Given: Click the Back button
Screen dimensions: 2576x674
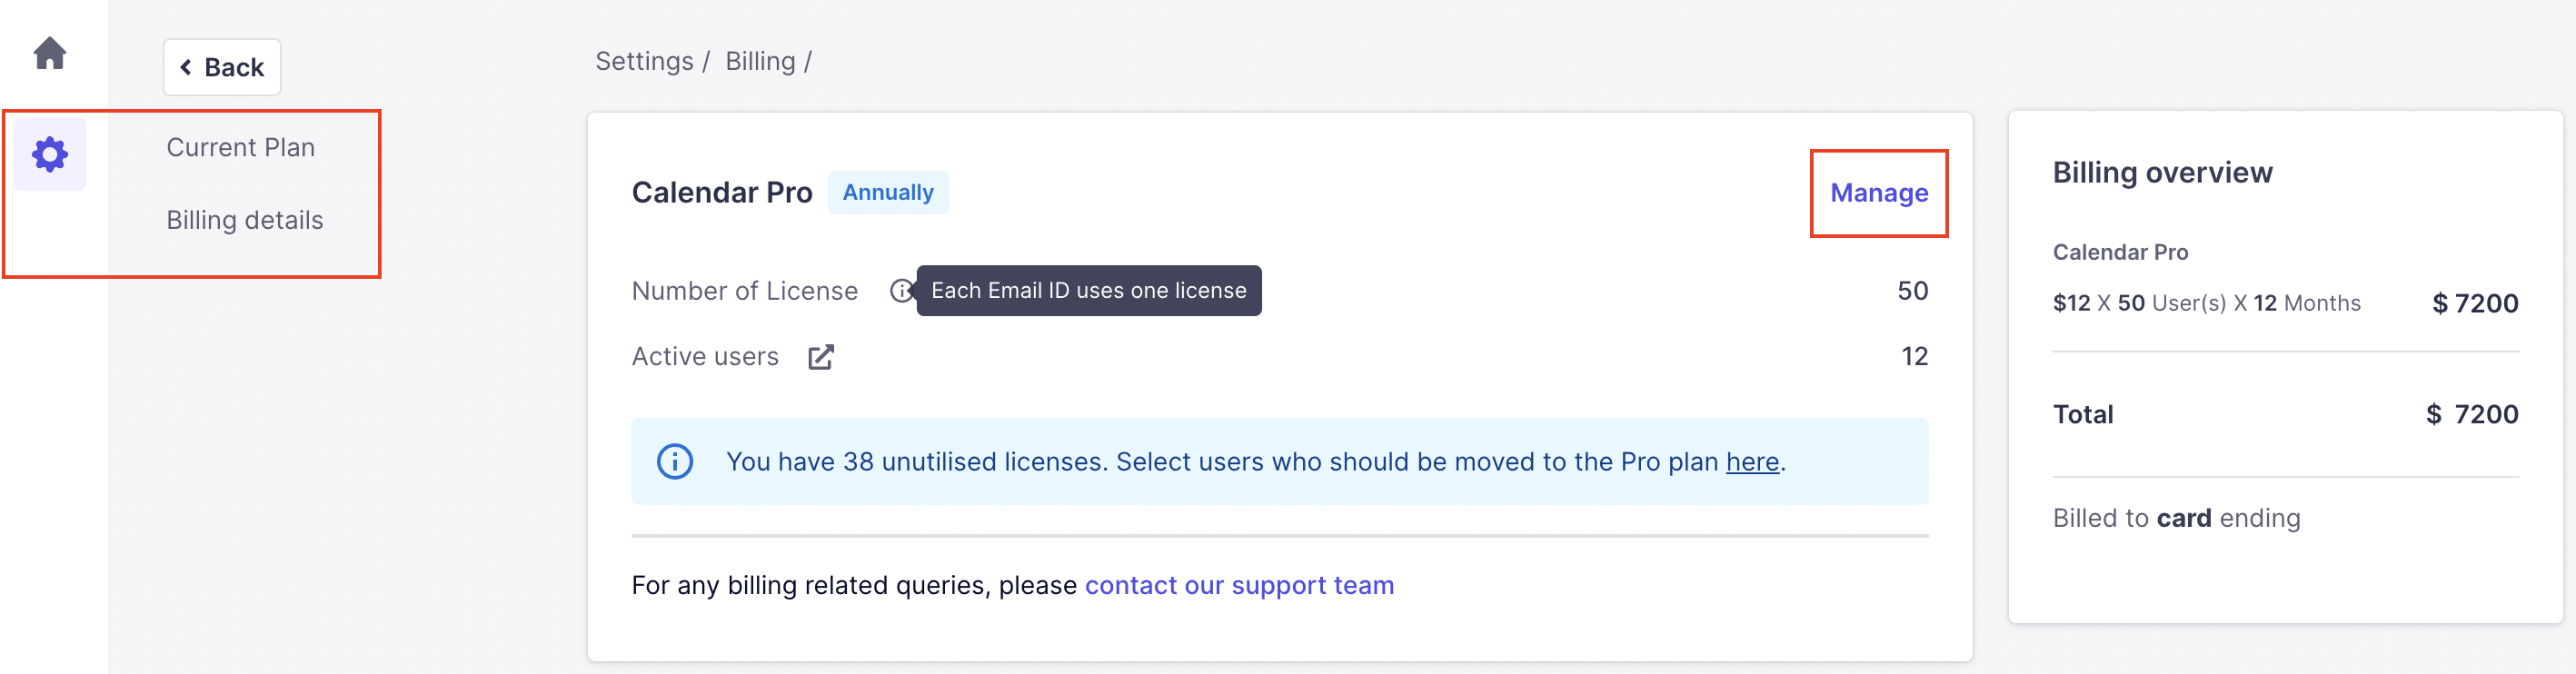Looking at the screenshot, I should [222, 67].
